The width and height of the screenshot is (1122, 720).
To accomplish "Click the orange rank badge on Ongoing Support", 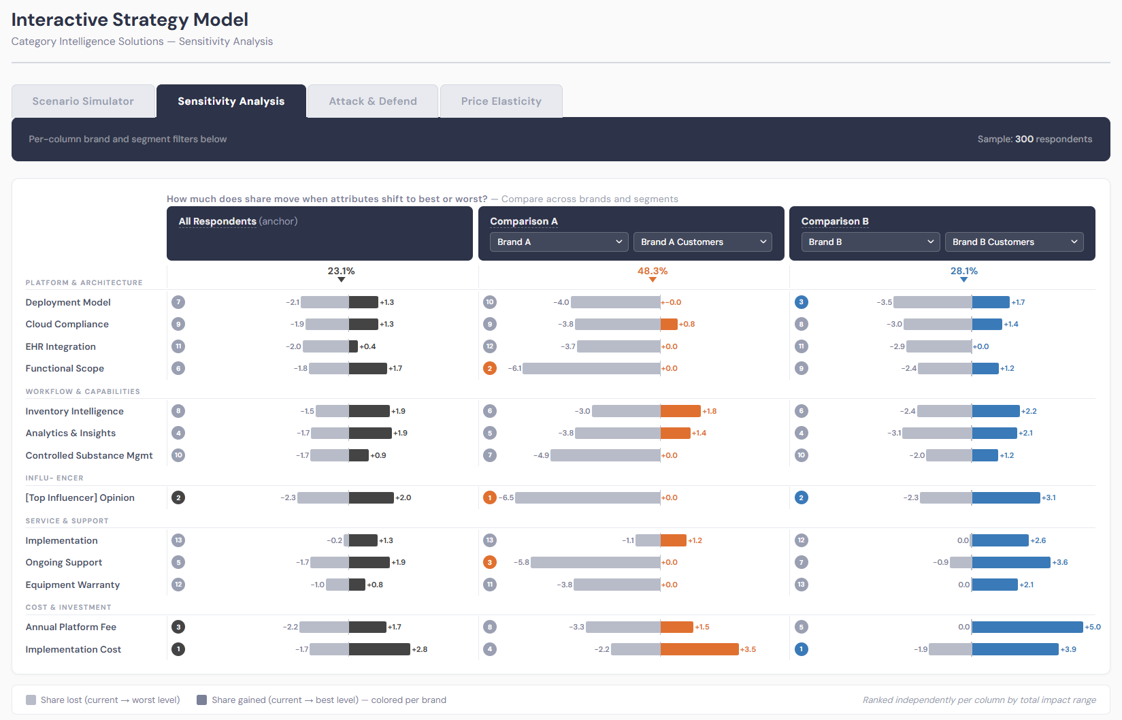I will [490, 562].
